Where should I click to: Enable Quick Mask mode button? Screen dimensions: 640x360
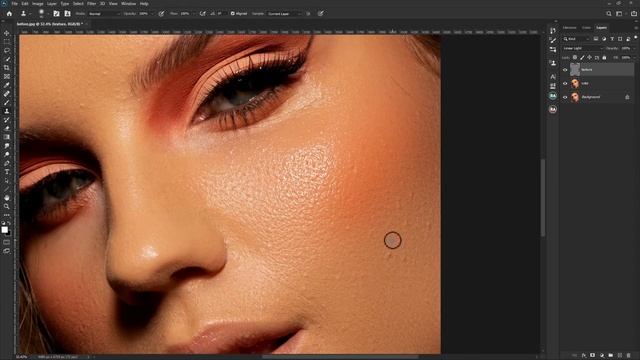(7, 242)
